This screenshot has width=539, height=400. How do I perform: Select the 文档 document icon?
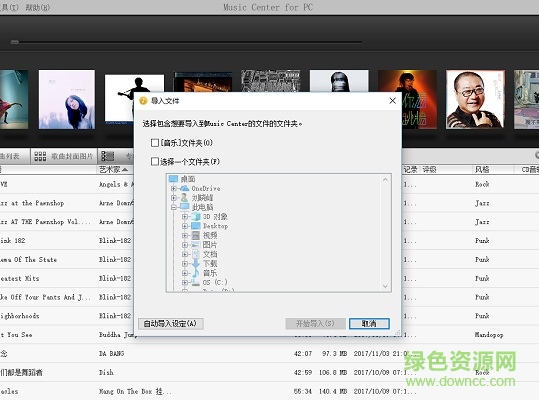click(196, 254)
